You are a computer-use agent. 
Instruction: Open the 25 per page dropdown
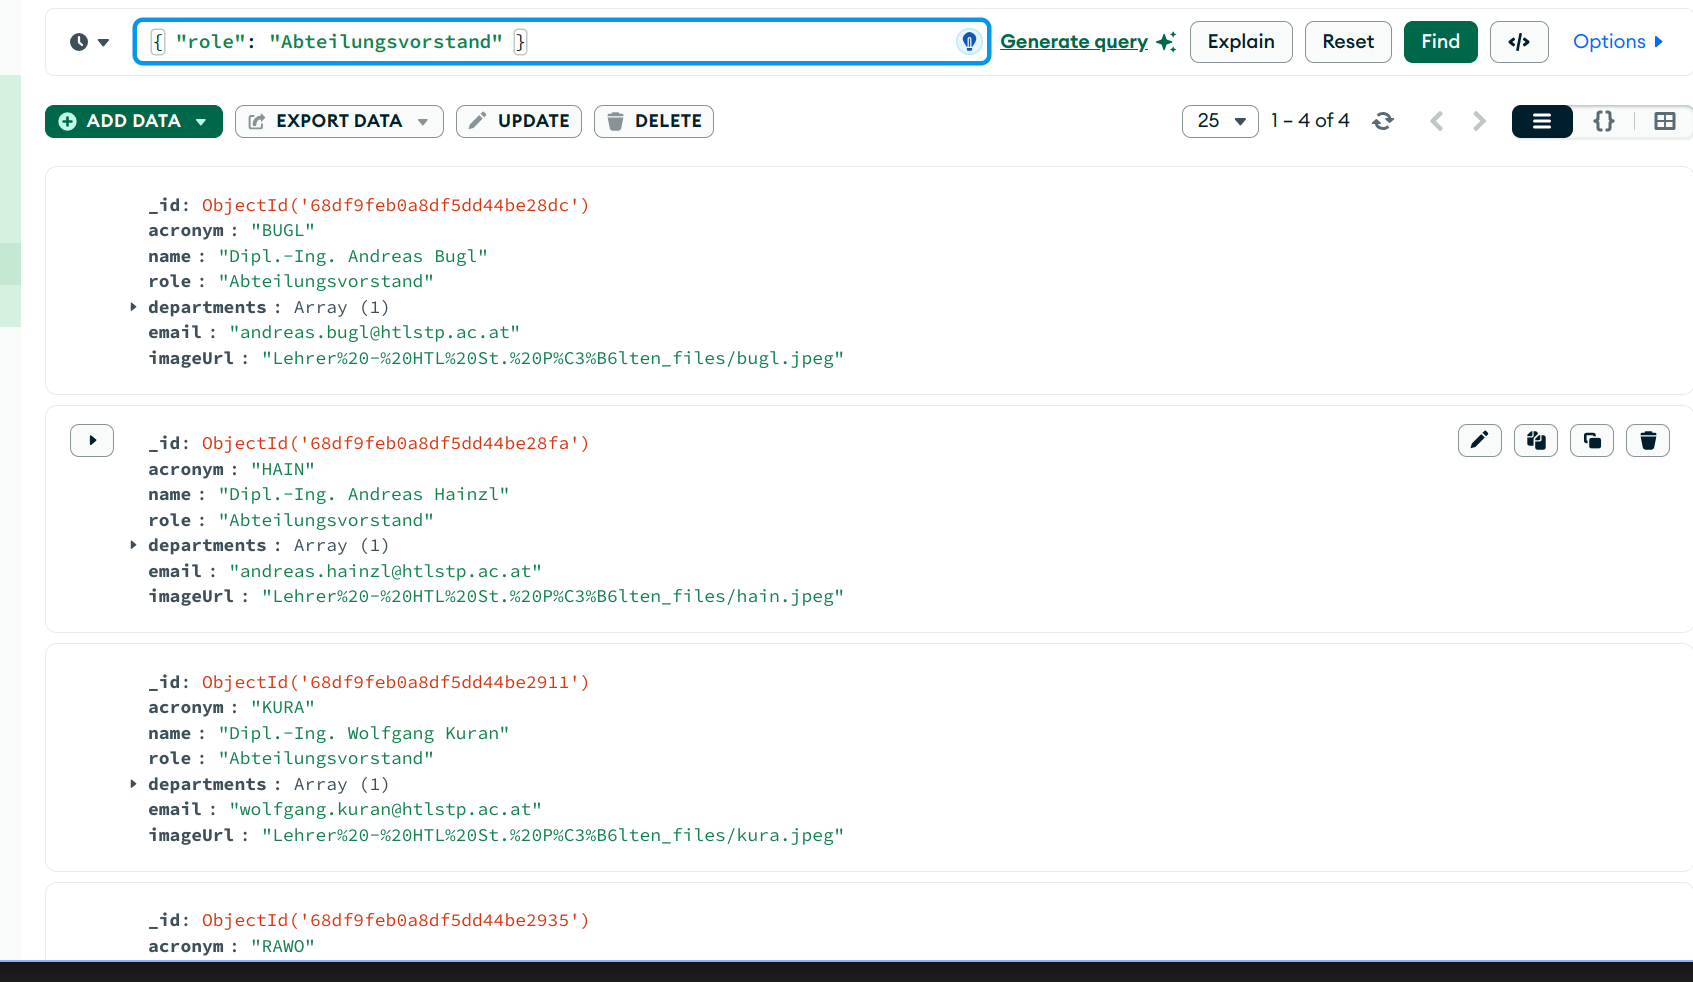pyautogui.click(x=1219, y=121)
